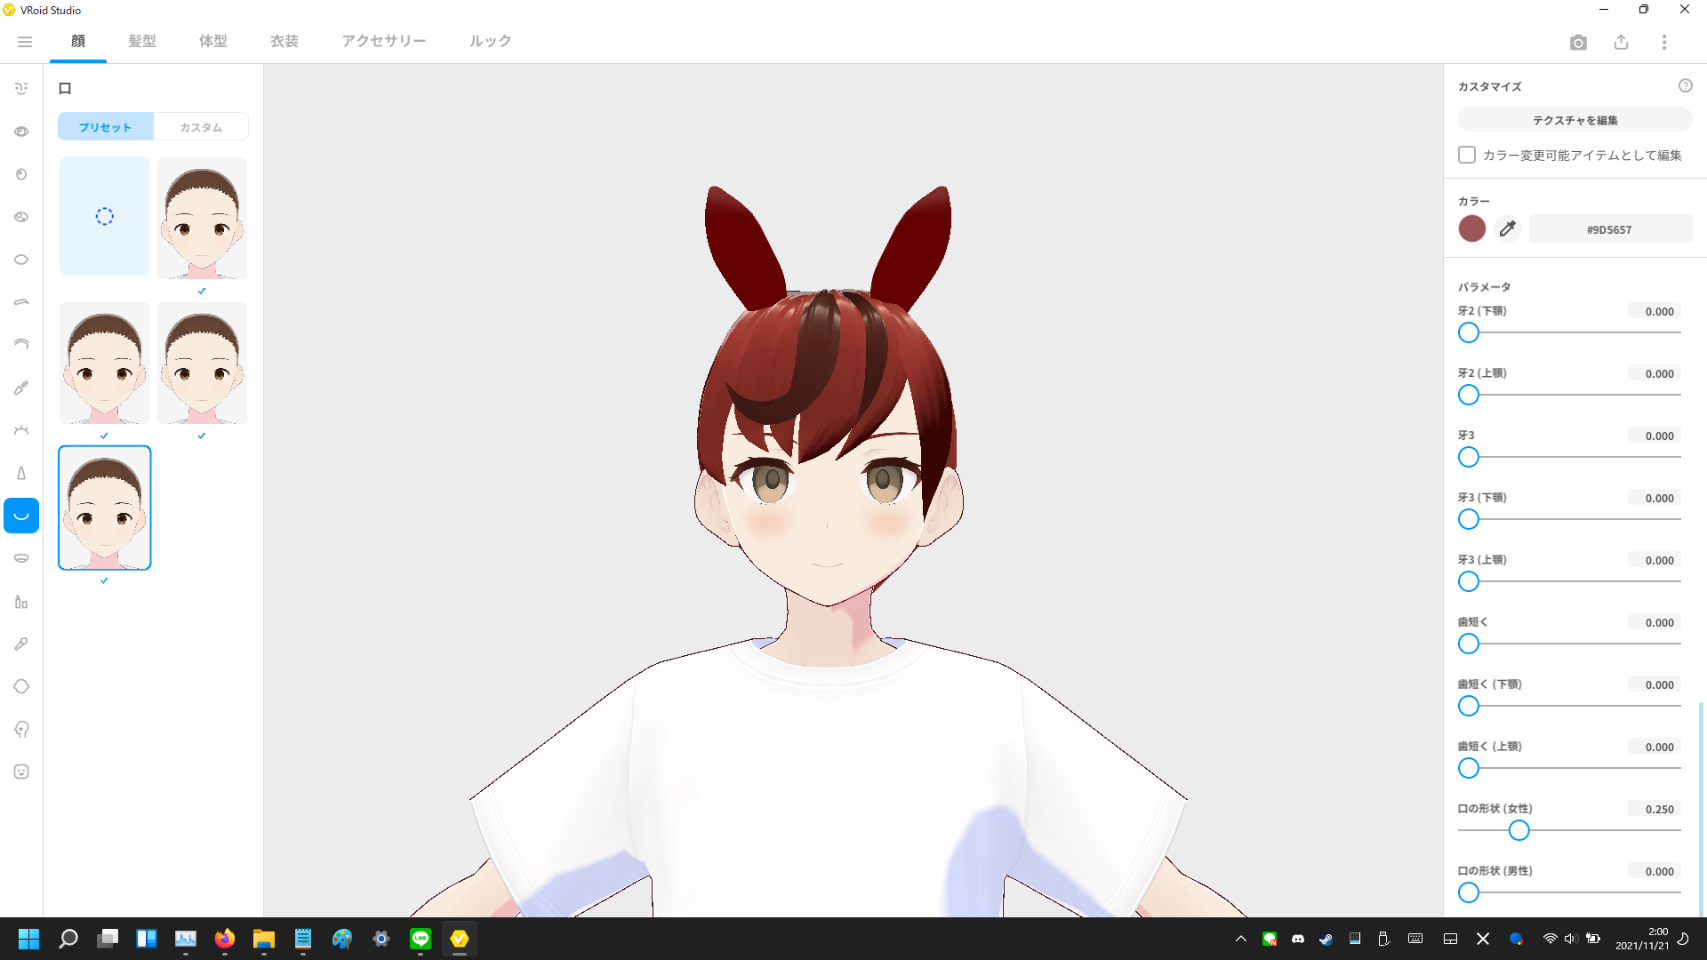
Task: Select the eyedropper color picker
Action: click(x=1508, y=229)
